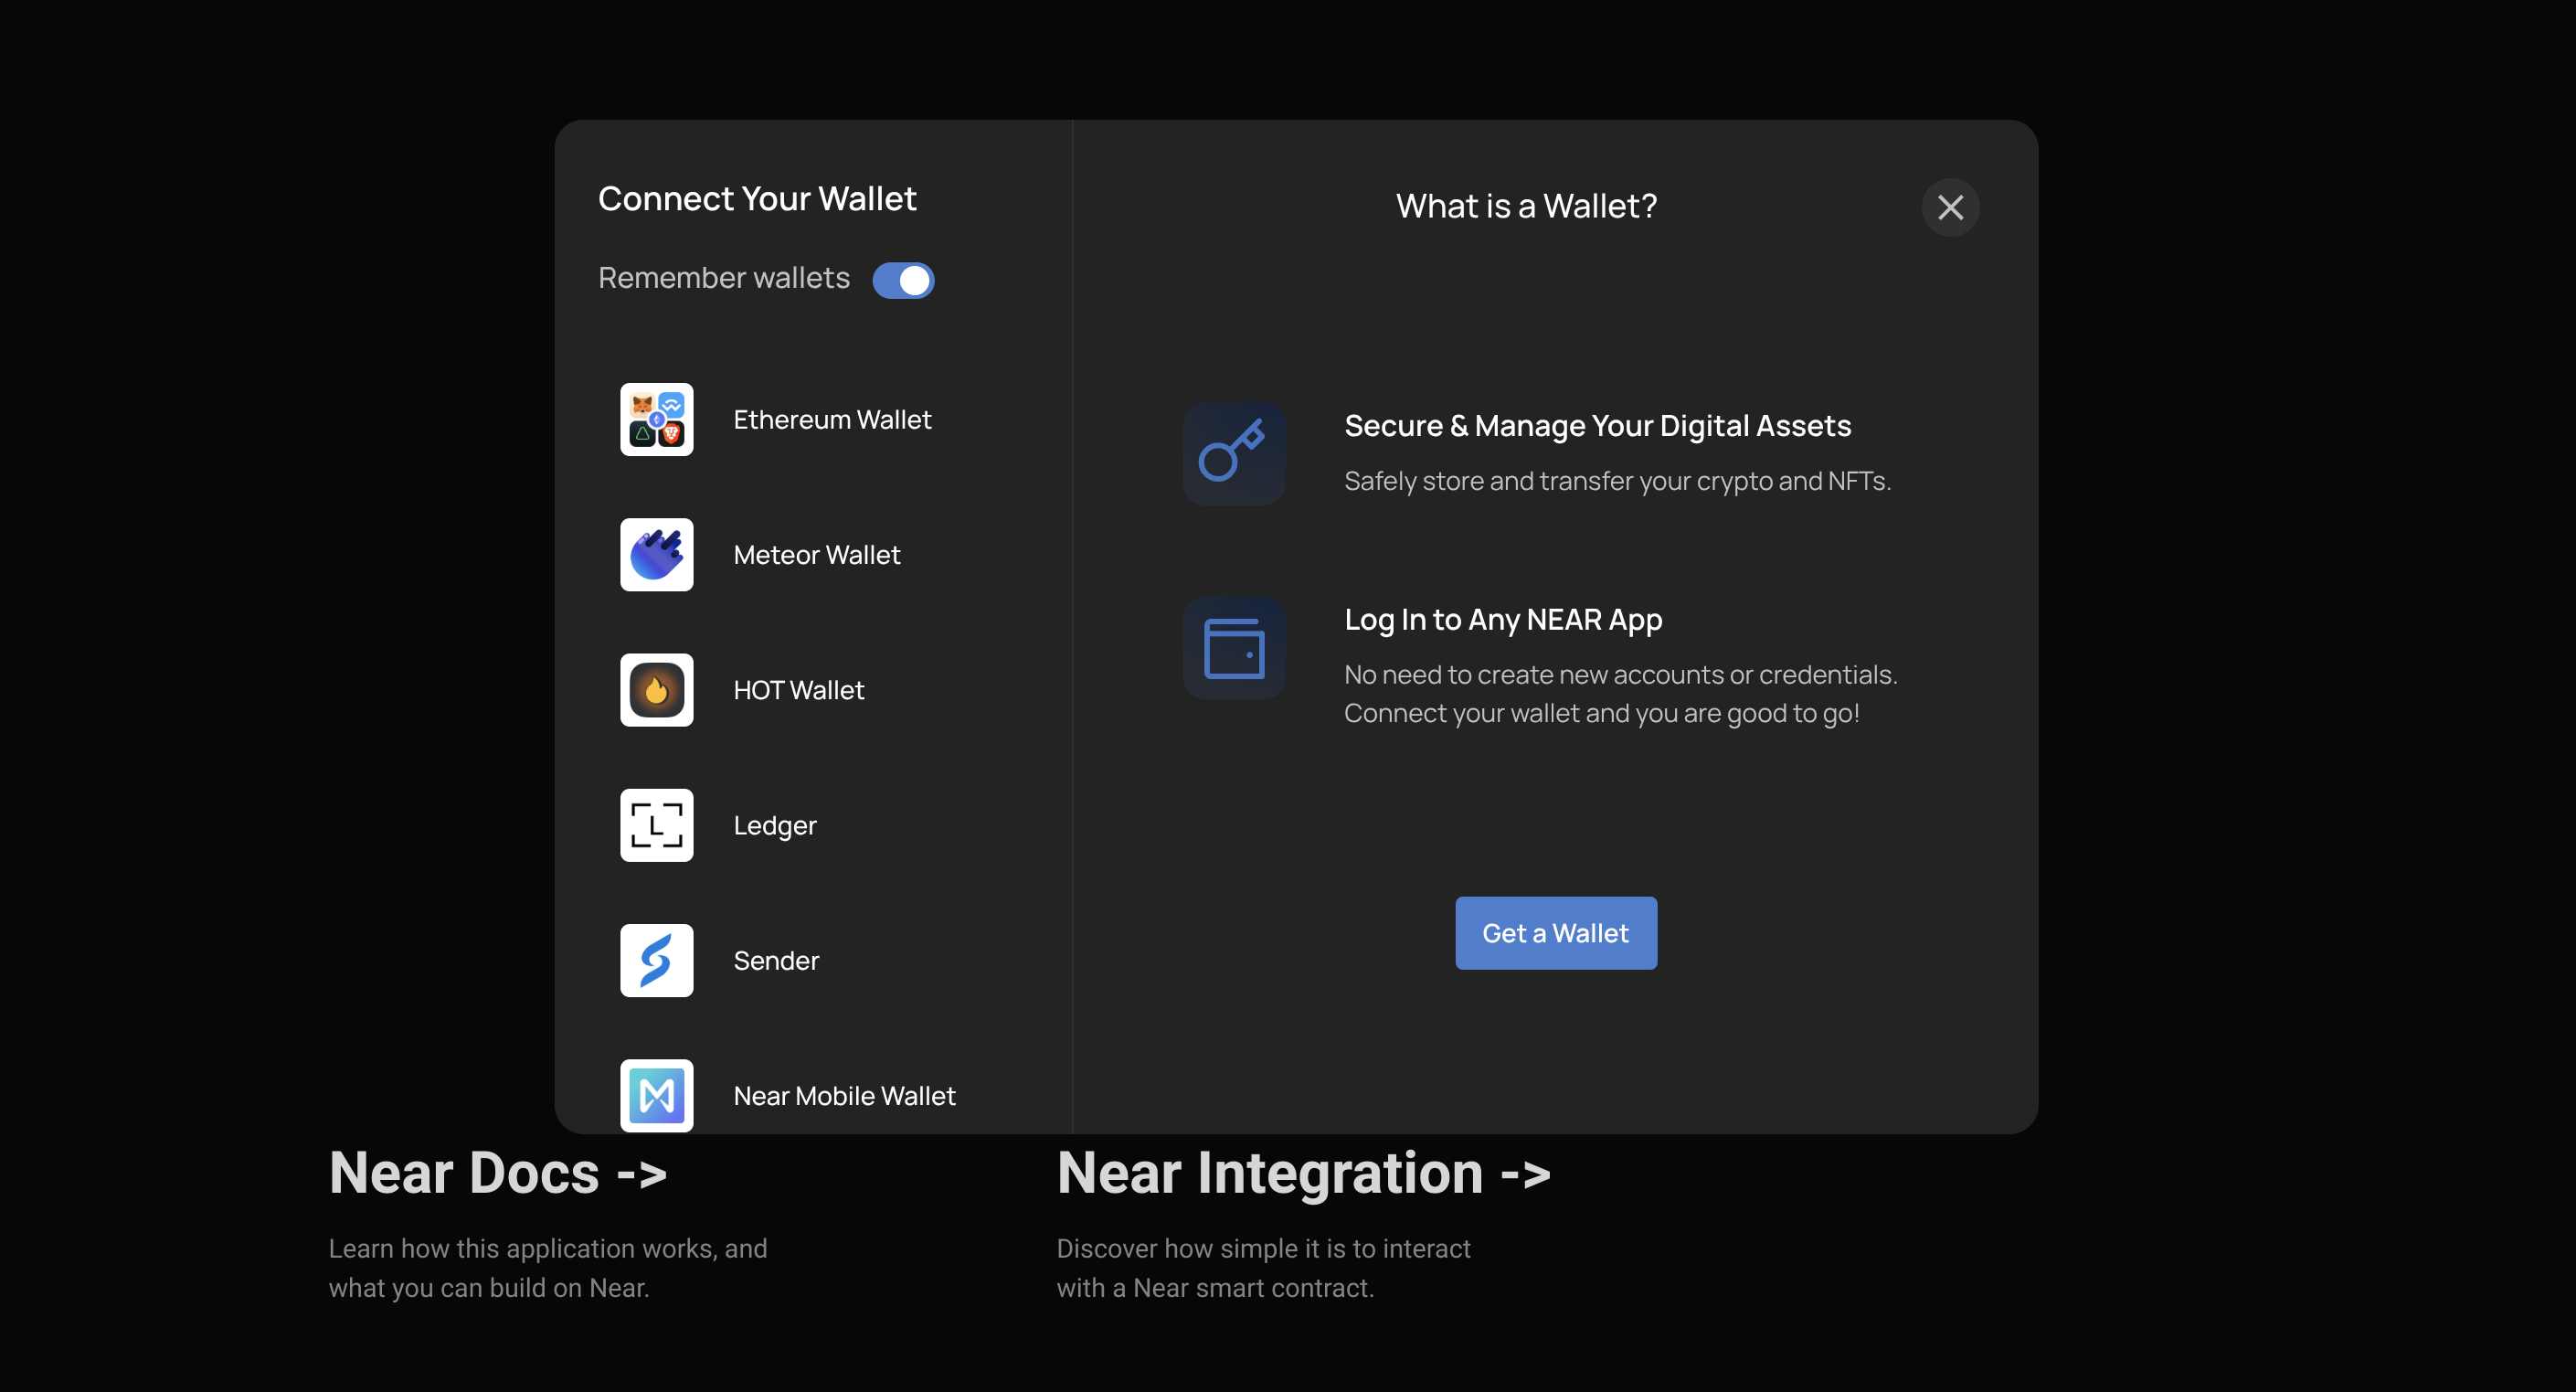The height and width of the screenshot is (1392, 2576).
Task: Click the Near Mobile Wallet icon
Action: (x=656, y=1095)
